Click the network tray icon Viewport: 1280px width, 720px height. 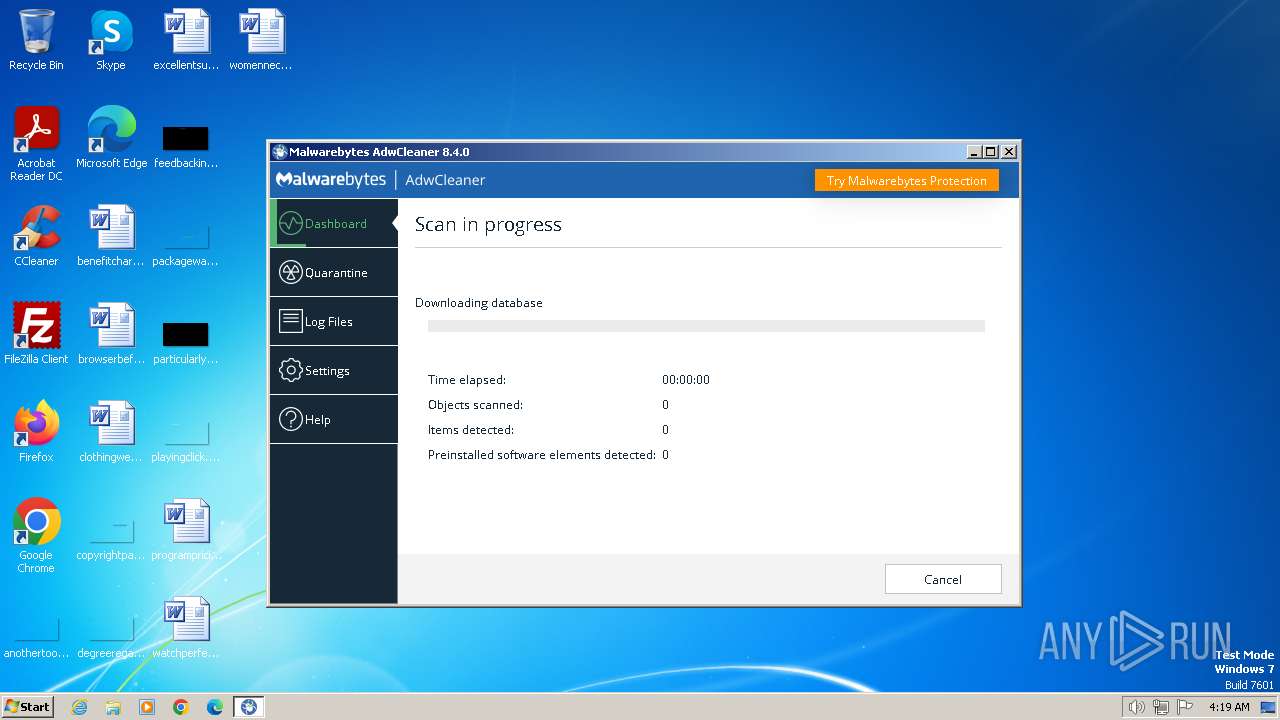[1161, 707]
